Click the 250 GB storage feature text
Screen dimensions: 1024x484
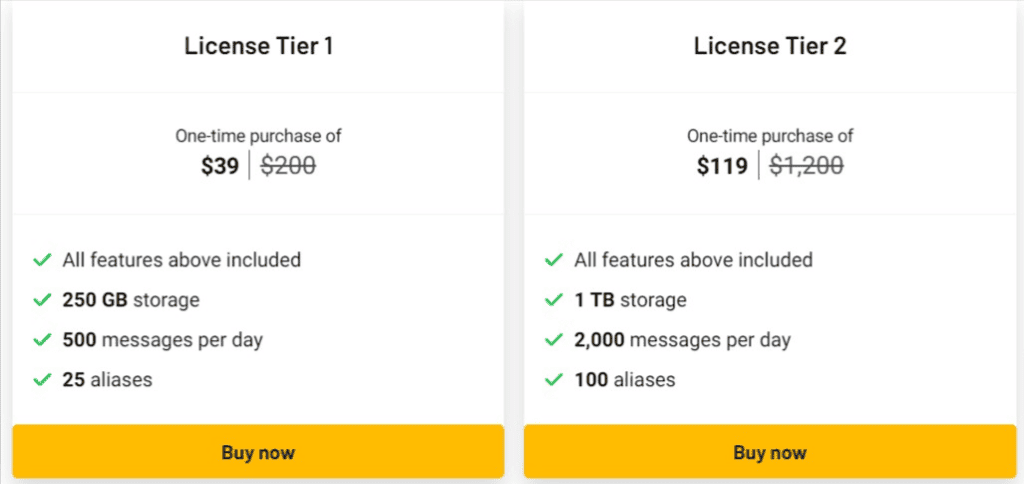click(131, 300)
